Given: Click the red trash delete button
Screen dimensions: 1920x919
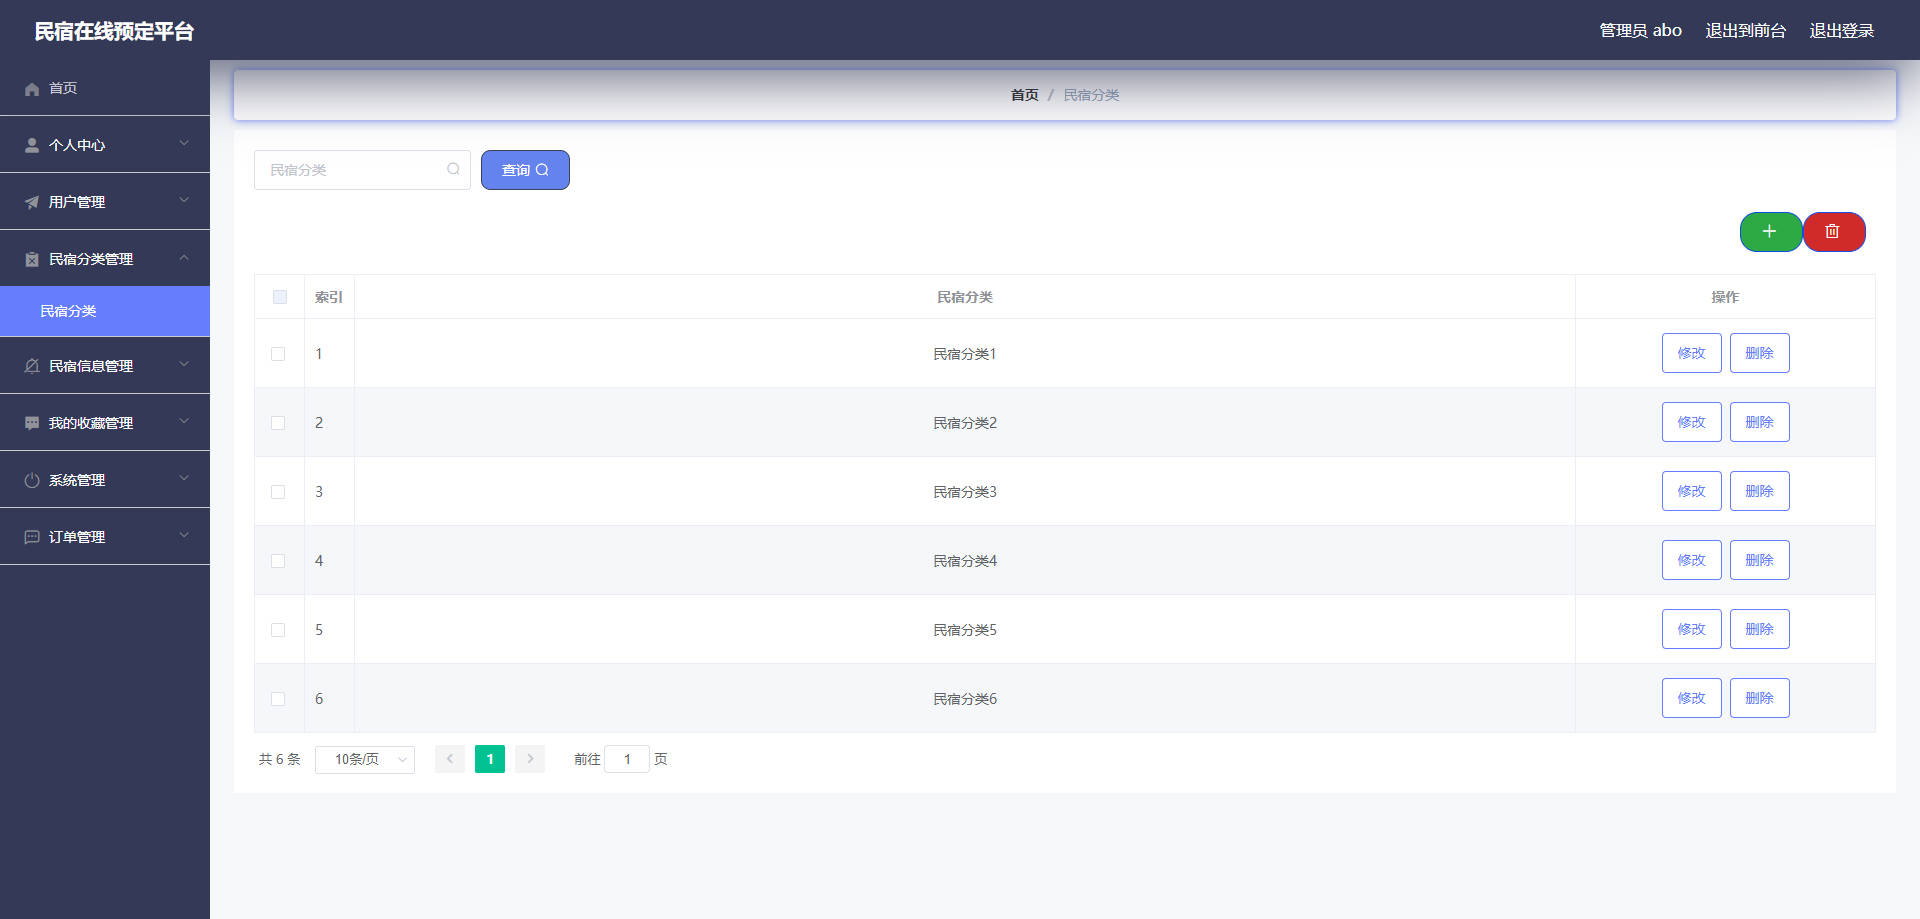Looking at the screenshot, I should [x=1833, y=232].
